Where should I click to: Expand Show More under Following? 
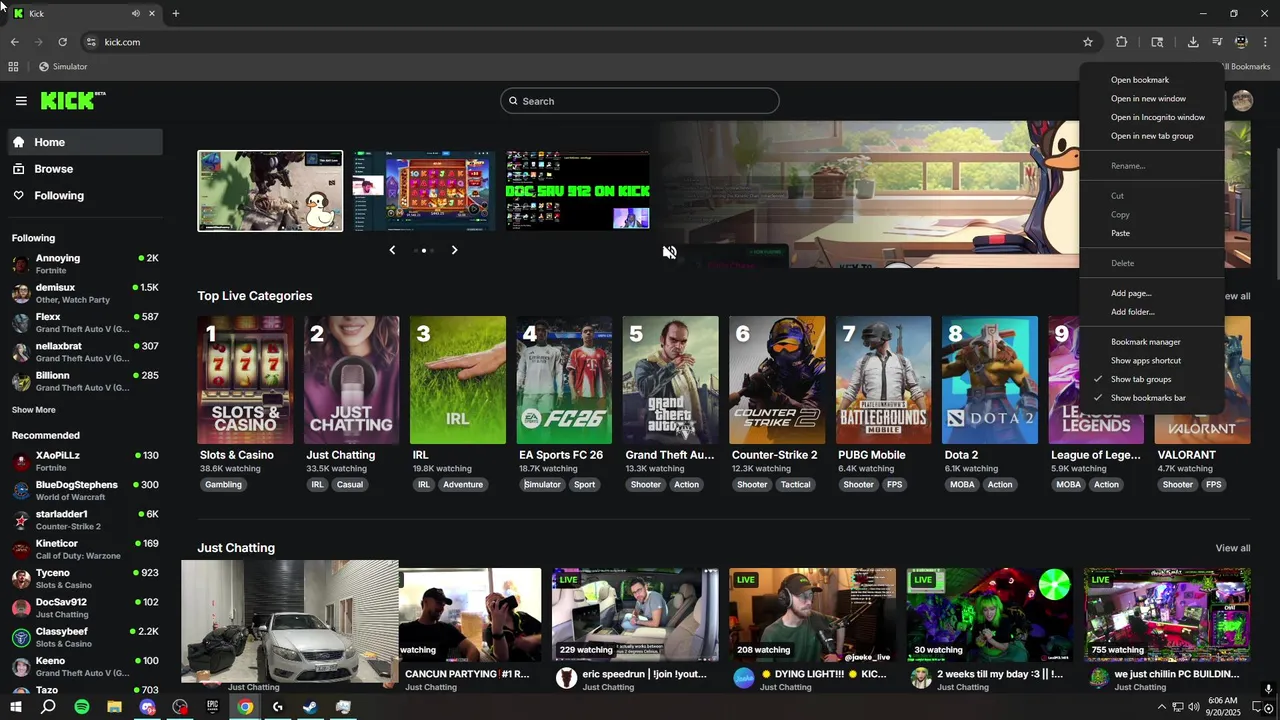coord(34,410)
